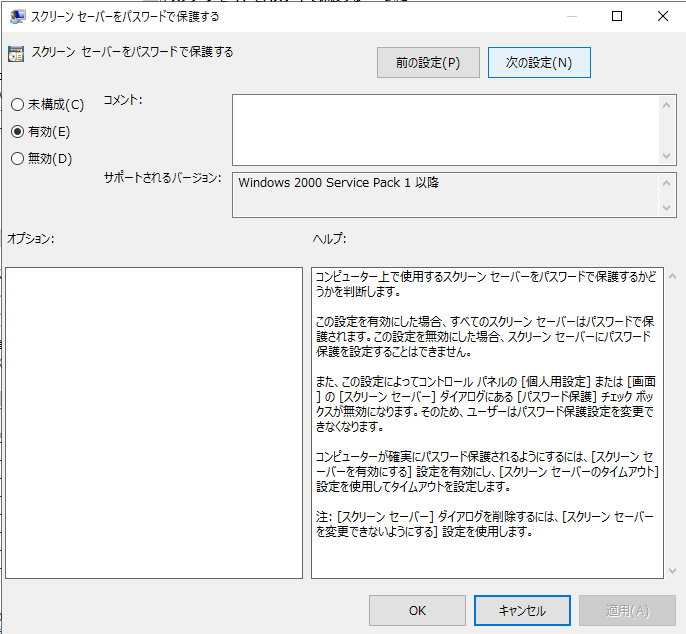Viewport: 686px width, 634px height.
Task: Select the 有効(E) radio button
Action: tap(17, 131)
